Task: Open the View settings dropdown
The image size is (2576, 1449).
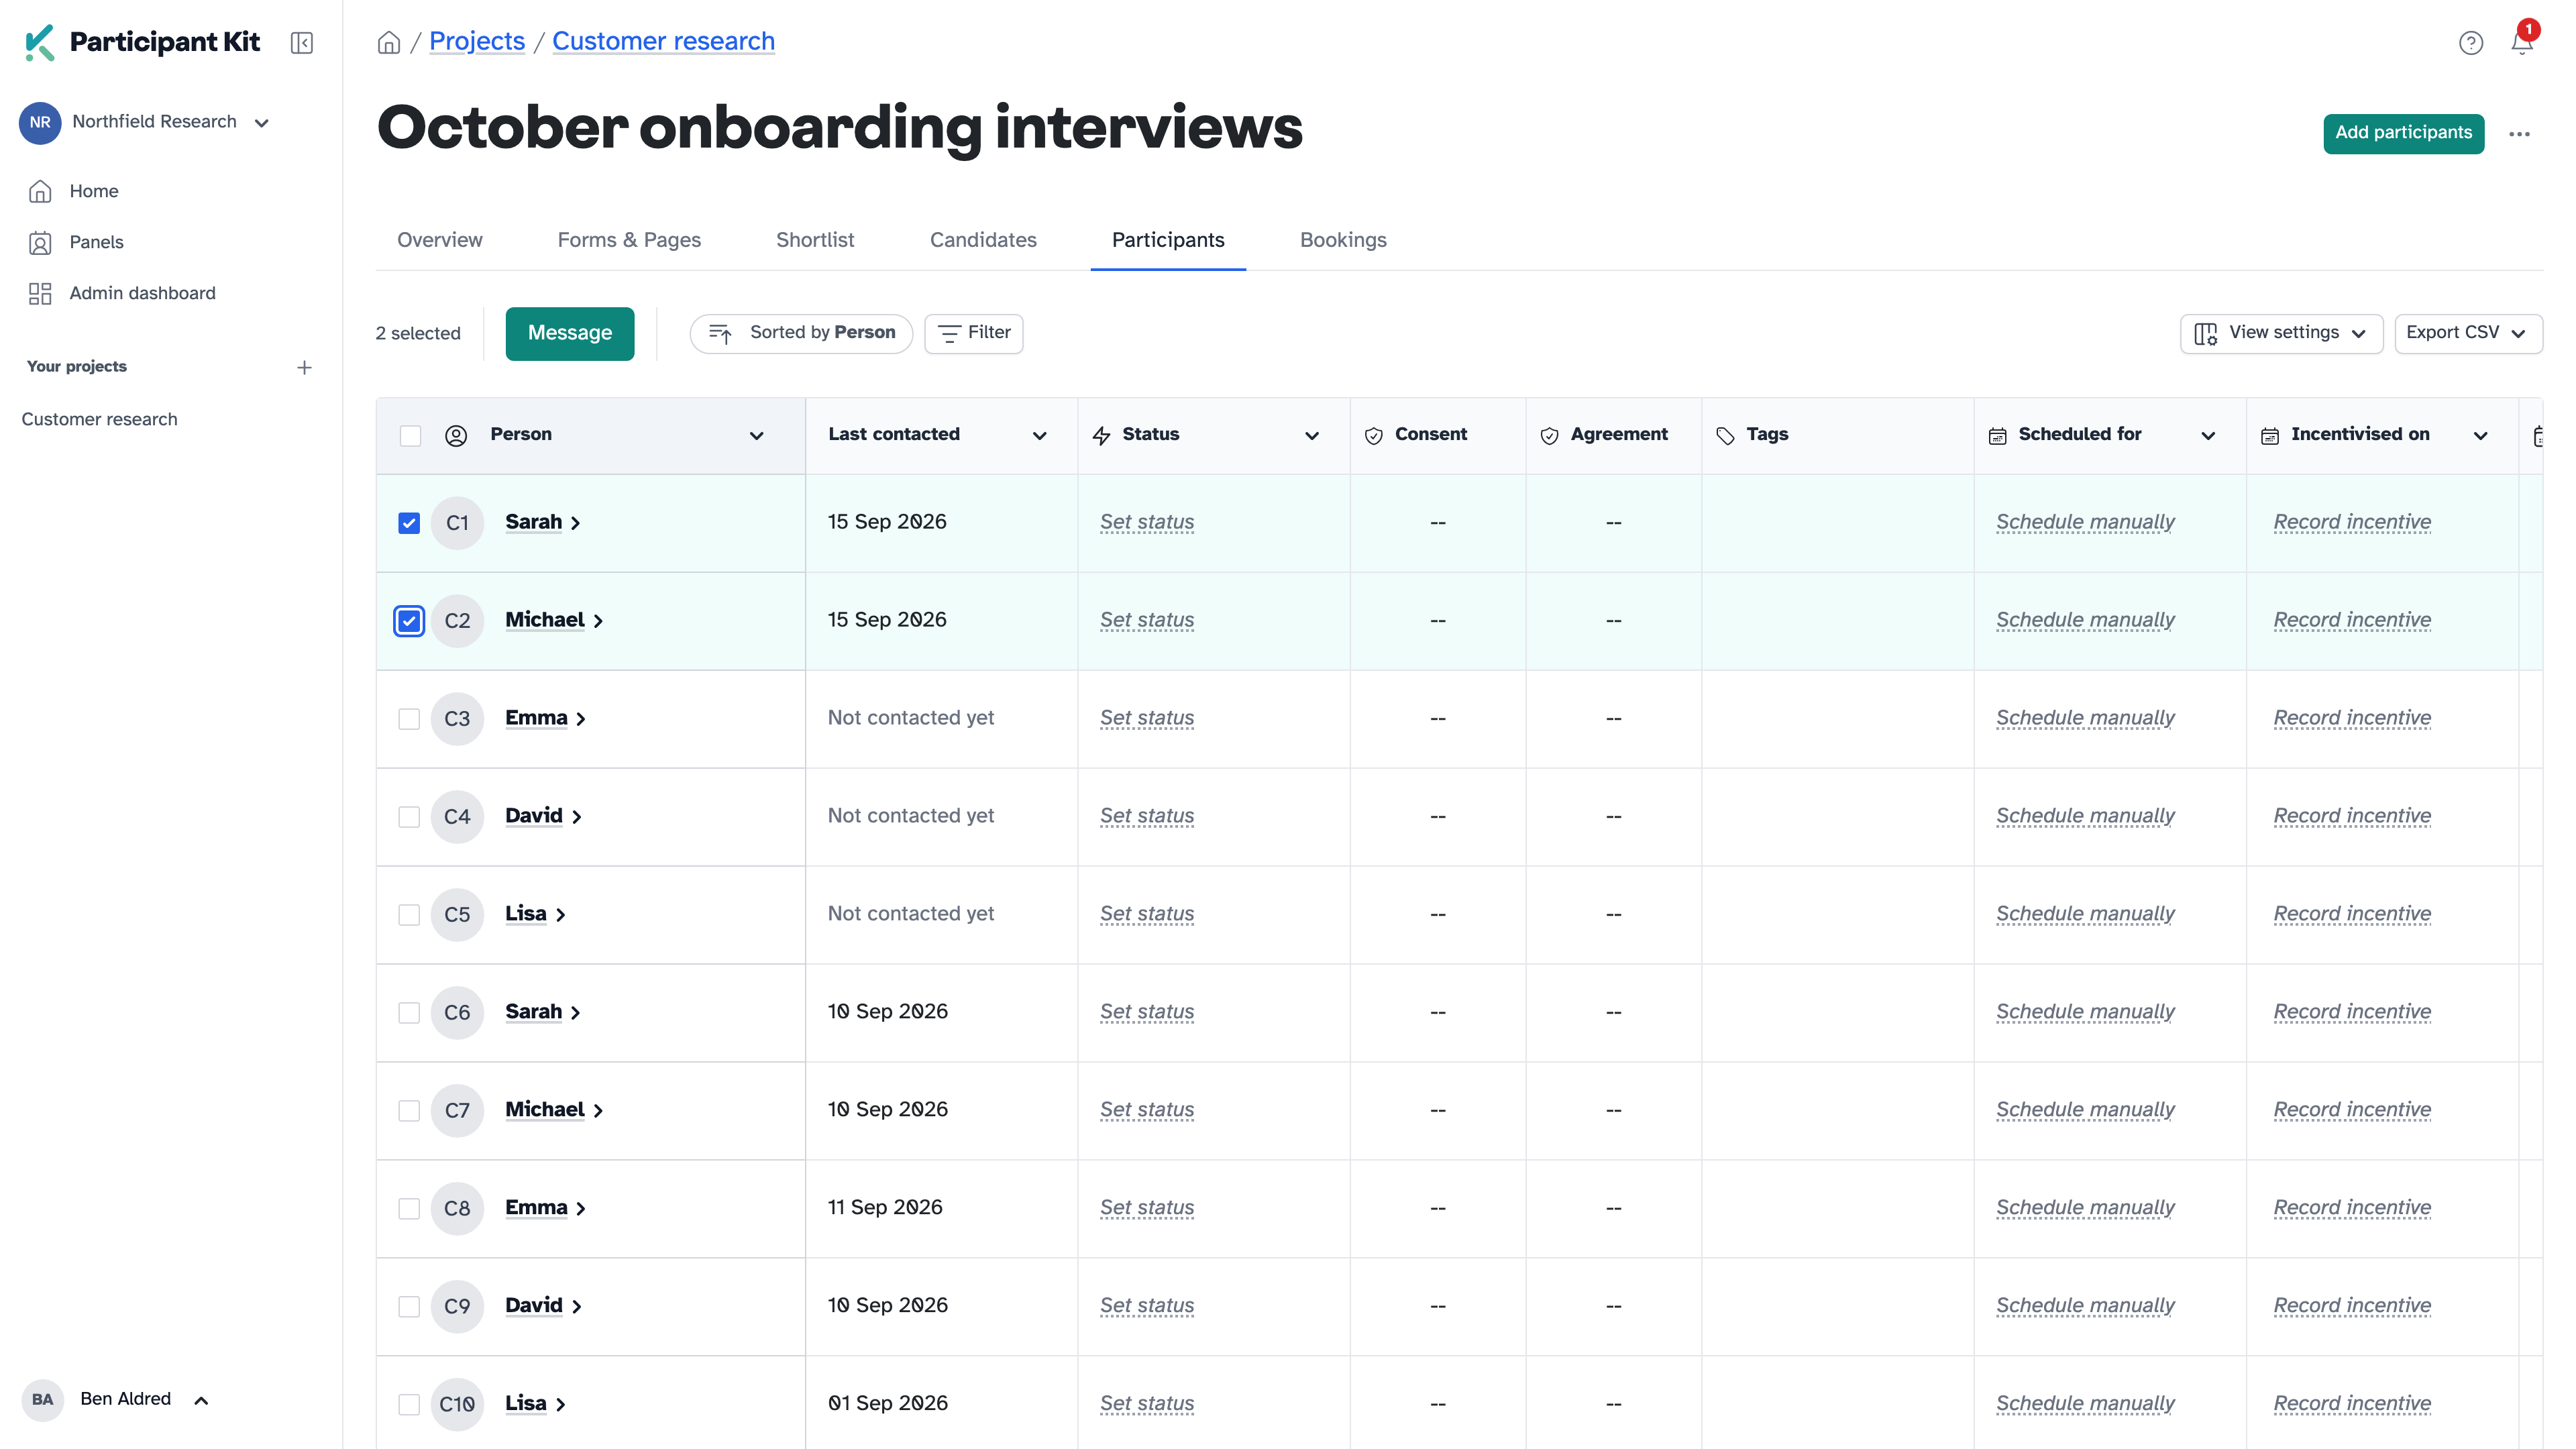Action: 2281,333
